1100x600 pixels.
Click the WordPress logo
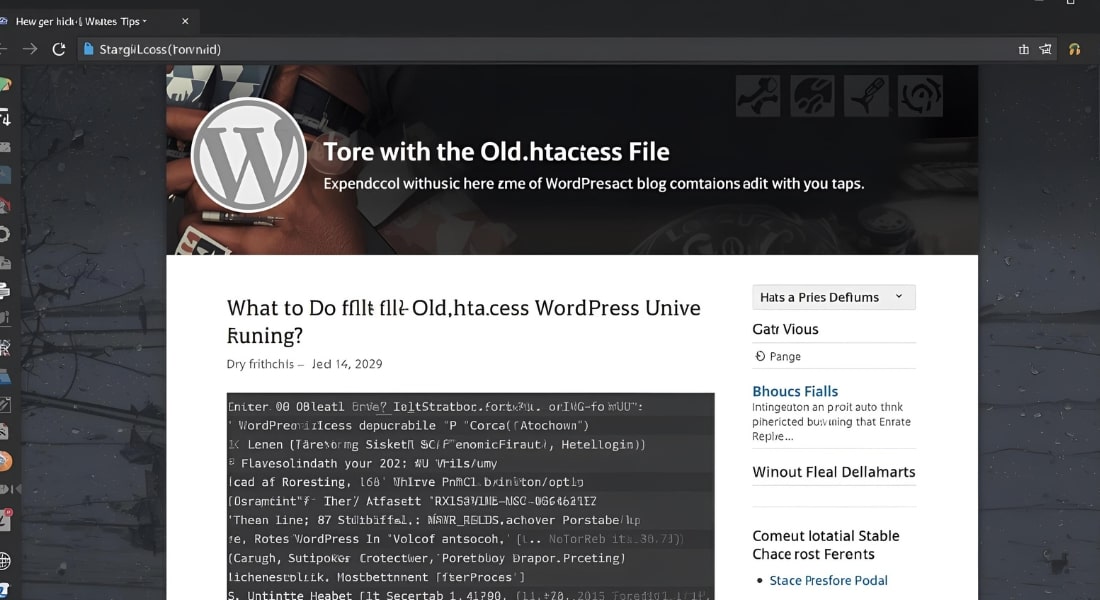(248, 155)
